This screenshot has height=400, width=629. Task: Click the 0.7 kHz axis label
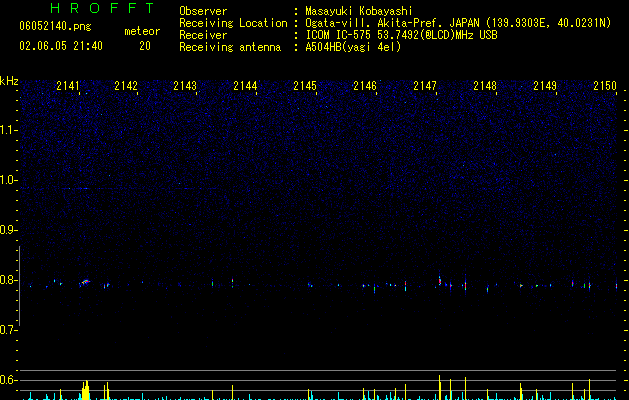(x=9, y=330)
